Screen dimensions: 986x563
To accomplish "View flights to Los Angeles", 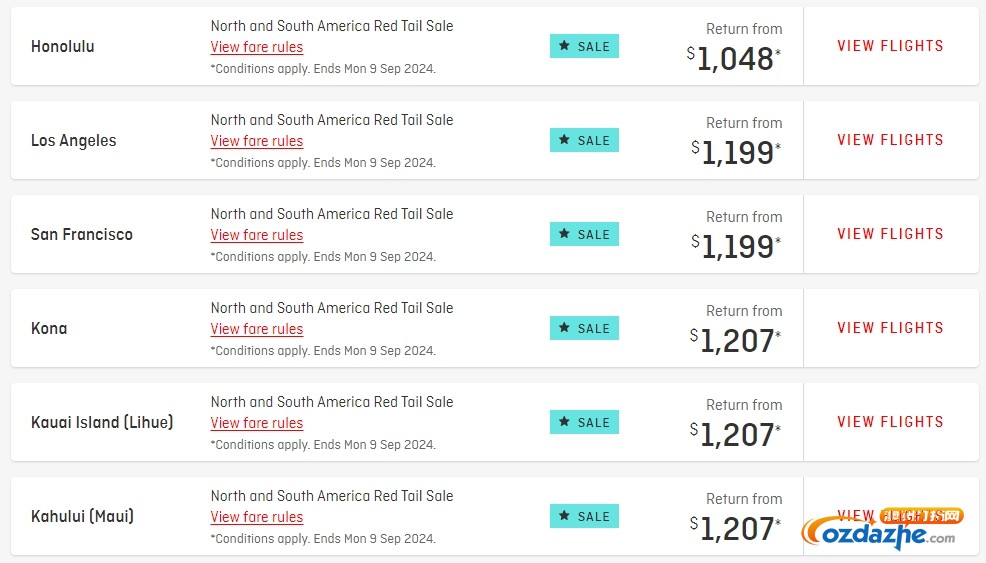I will [890, 140].
